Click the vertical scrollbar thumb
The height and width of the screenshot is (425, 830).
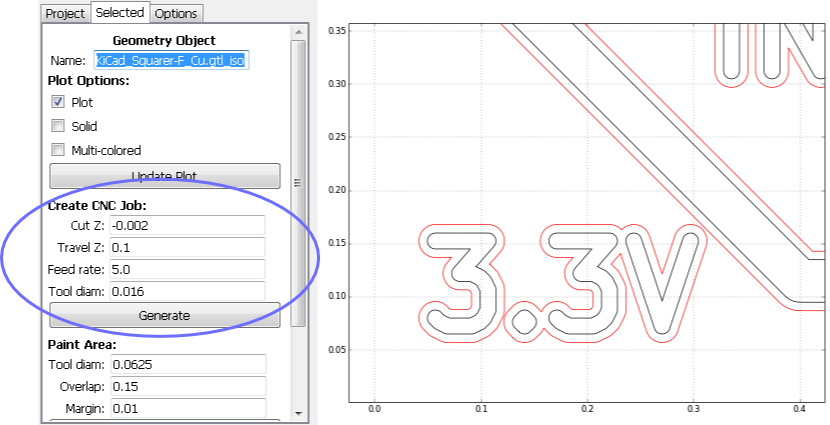[x=297, y=182]
